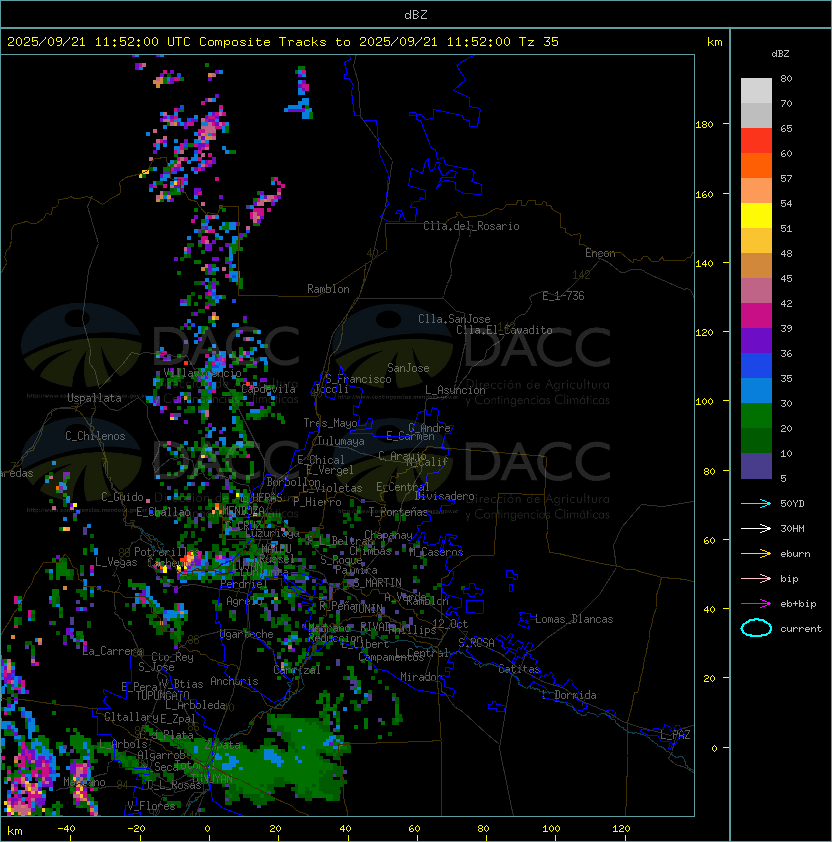Click the 'L_Dormida' map label
This screenshot has width=832, height=842.
(569, 695)
